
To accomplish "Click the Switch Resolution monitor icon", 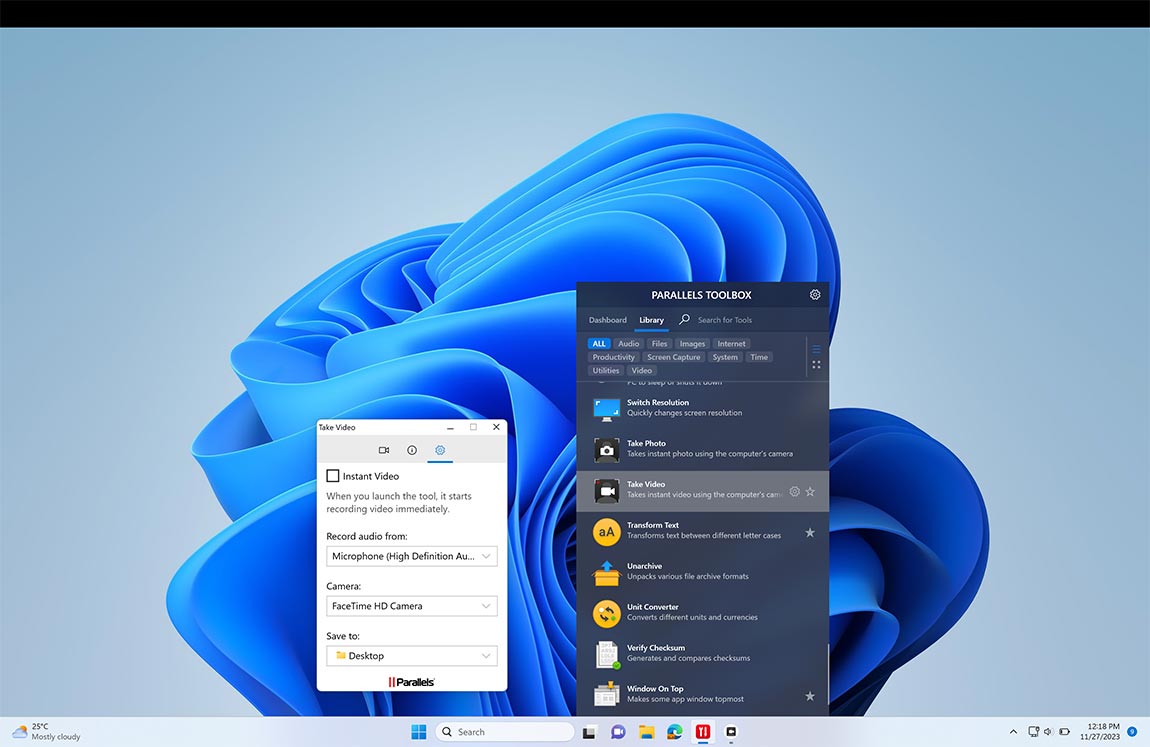I will pyautogui.click(x=606, y=408).
